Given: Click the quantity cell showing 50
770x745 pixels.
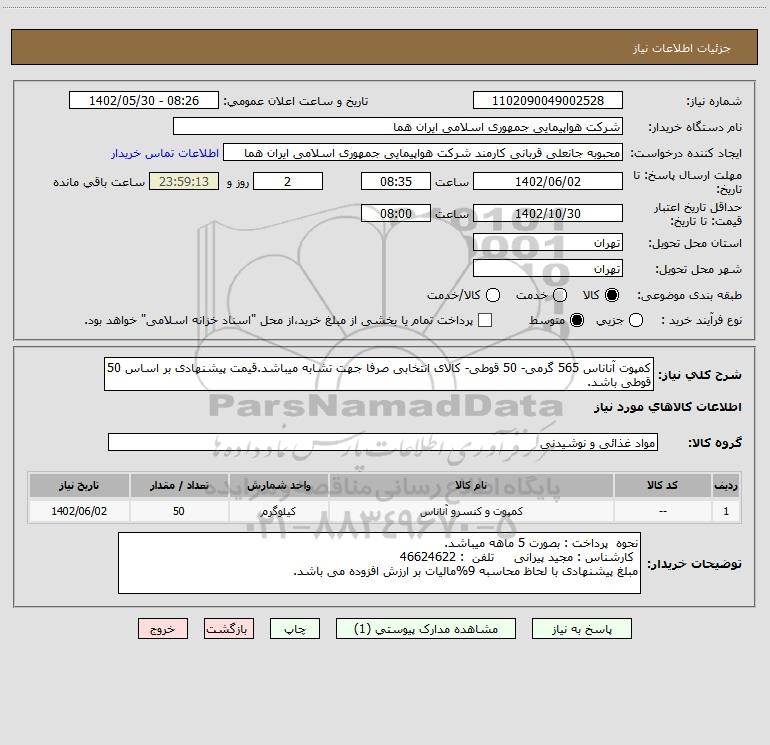Looking at the screenshot, I should [x=179, y=511].
